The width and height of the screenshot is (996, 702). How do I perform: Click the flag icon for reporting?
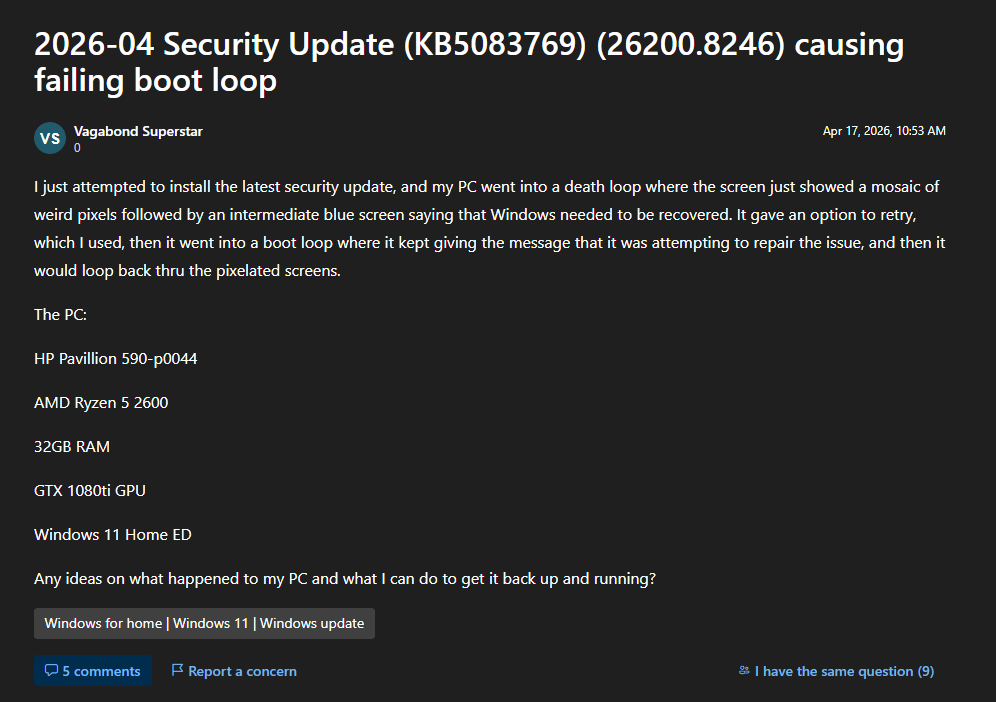tap(177, 670)
